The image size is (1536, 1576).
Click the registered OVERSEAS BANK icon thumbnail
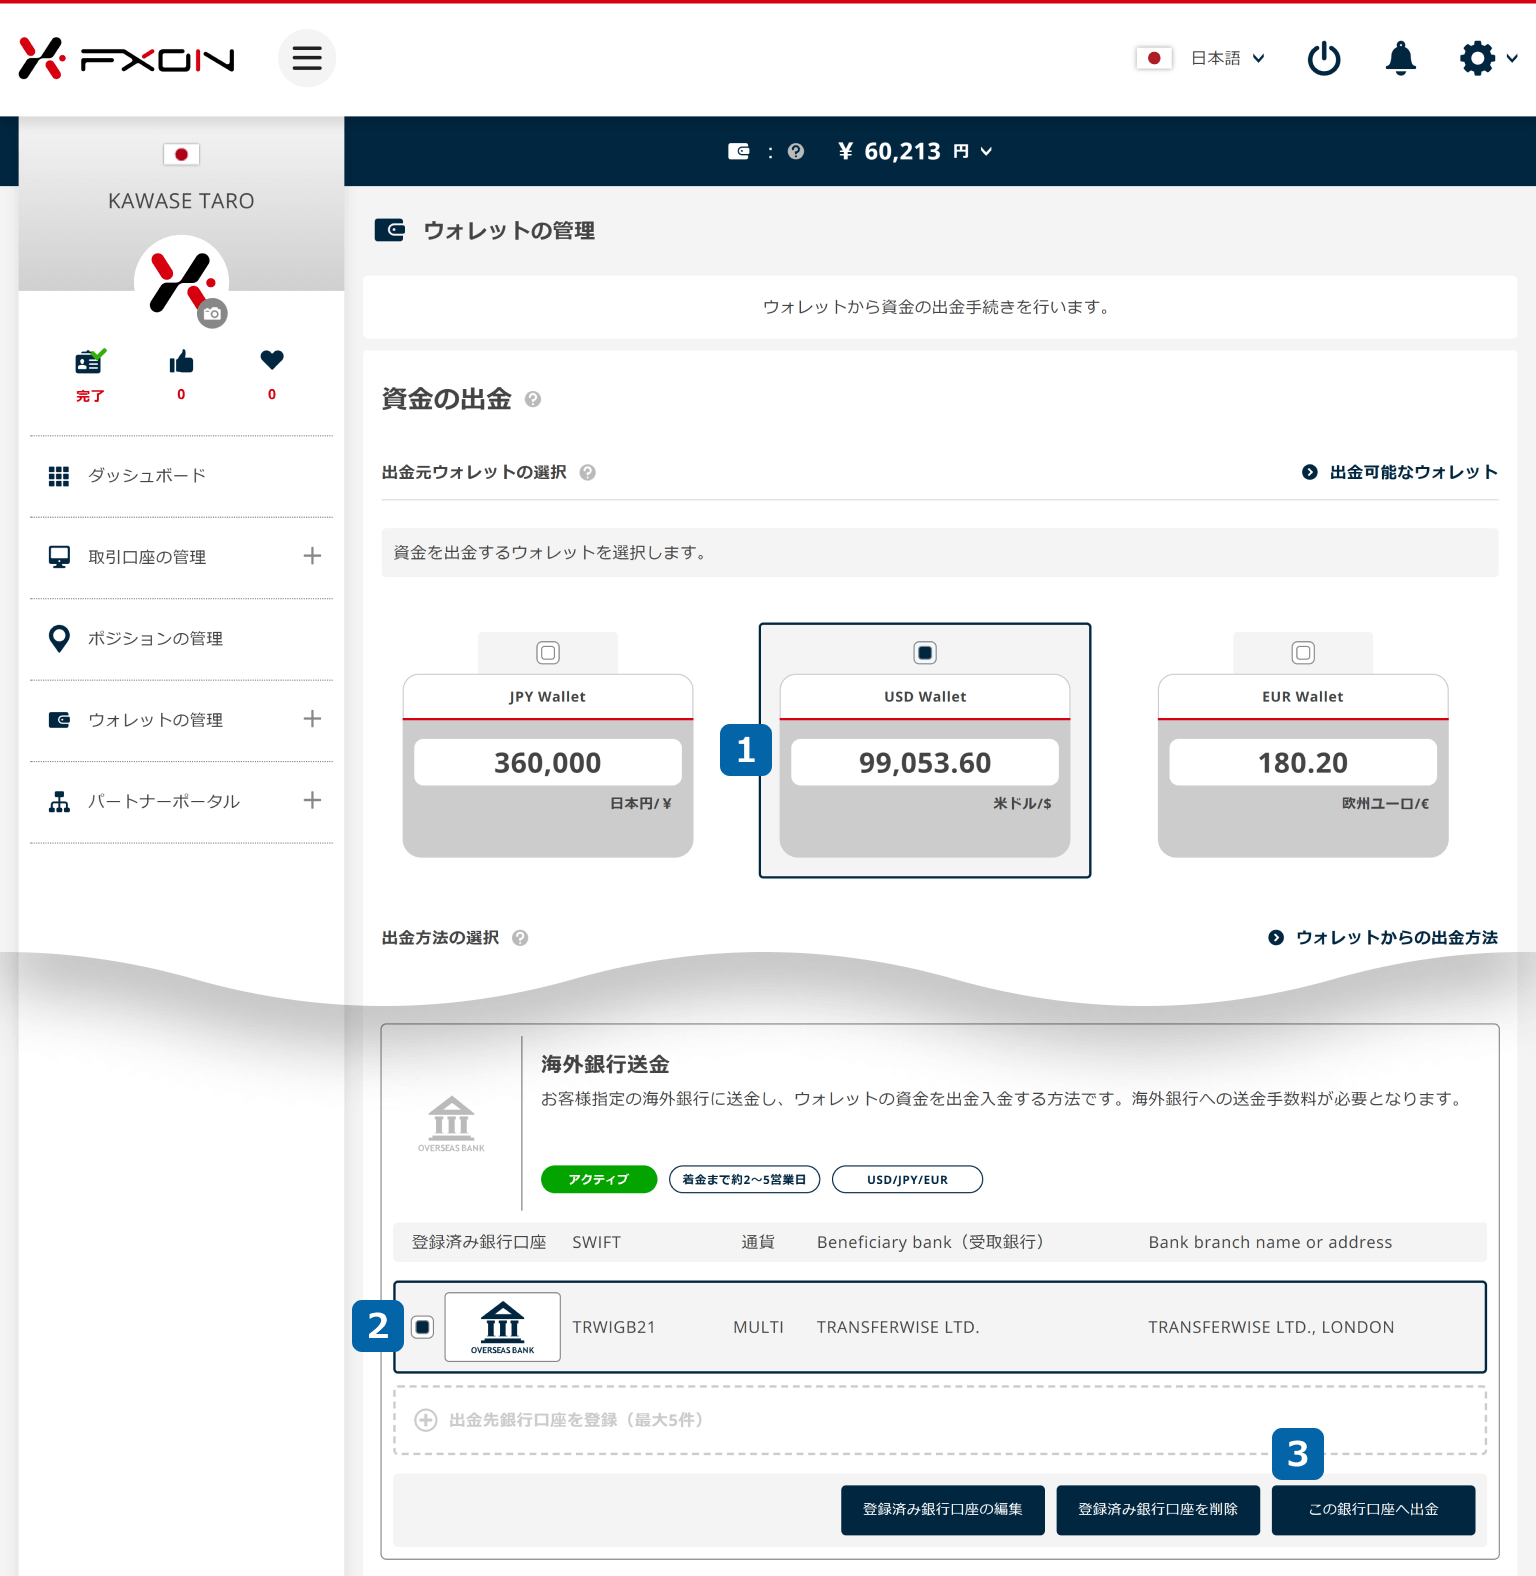coord(503,1327)
